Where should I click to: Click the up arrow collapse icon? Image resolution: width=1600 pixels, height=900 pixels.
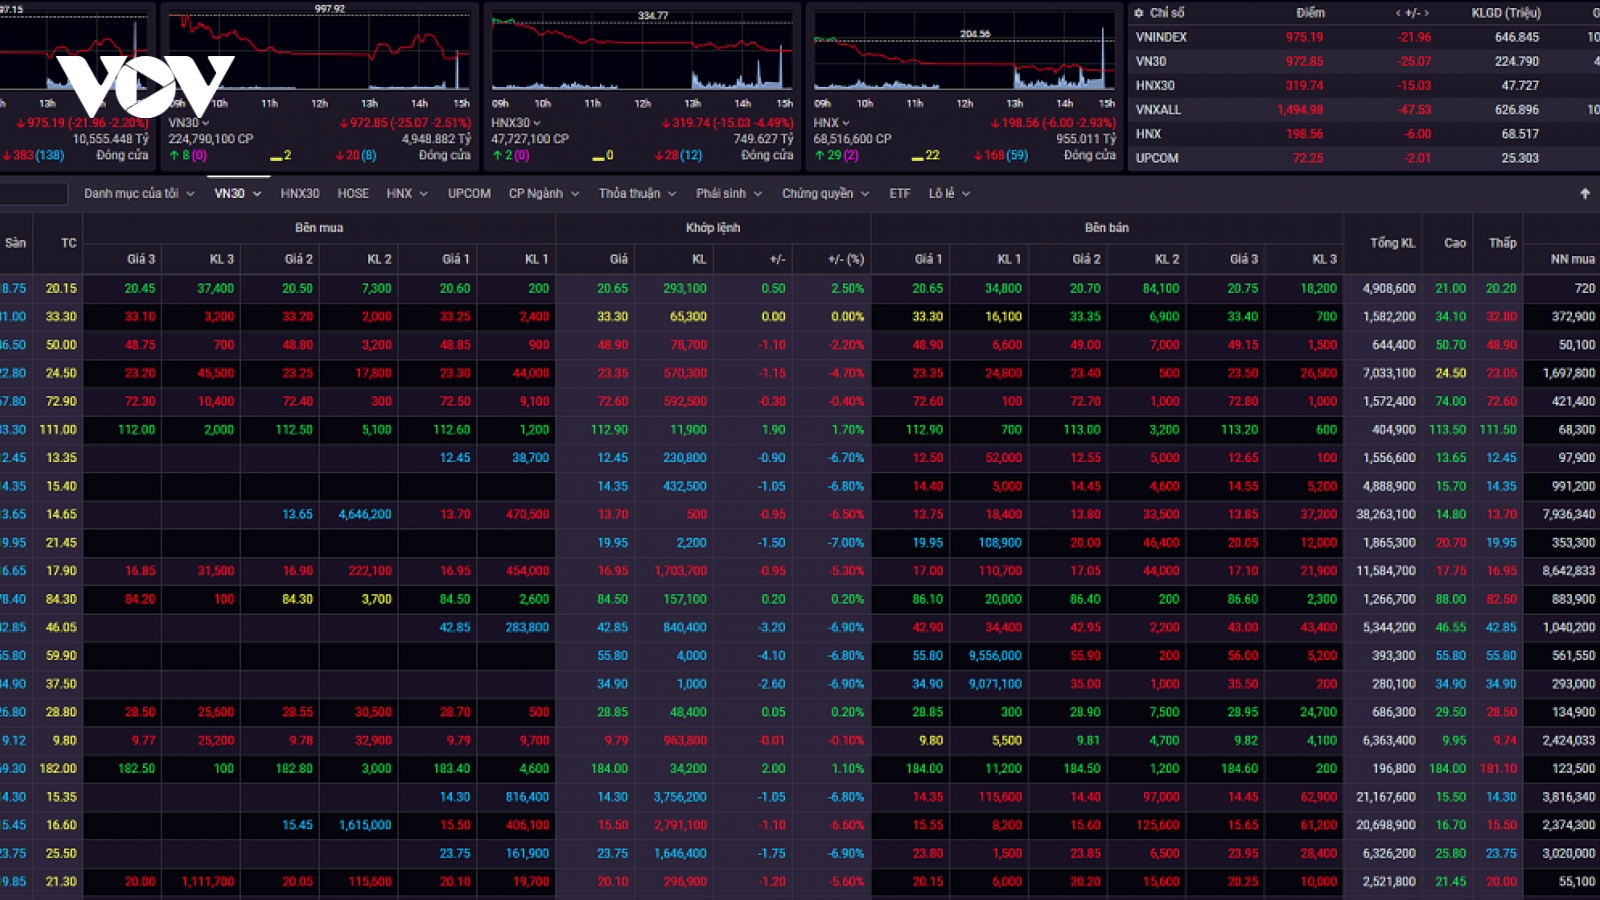(x=1585, y=193)
